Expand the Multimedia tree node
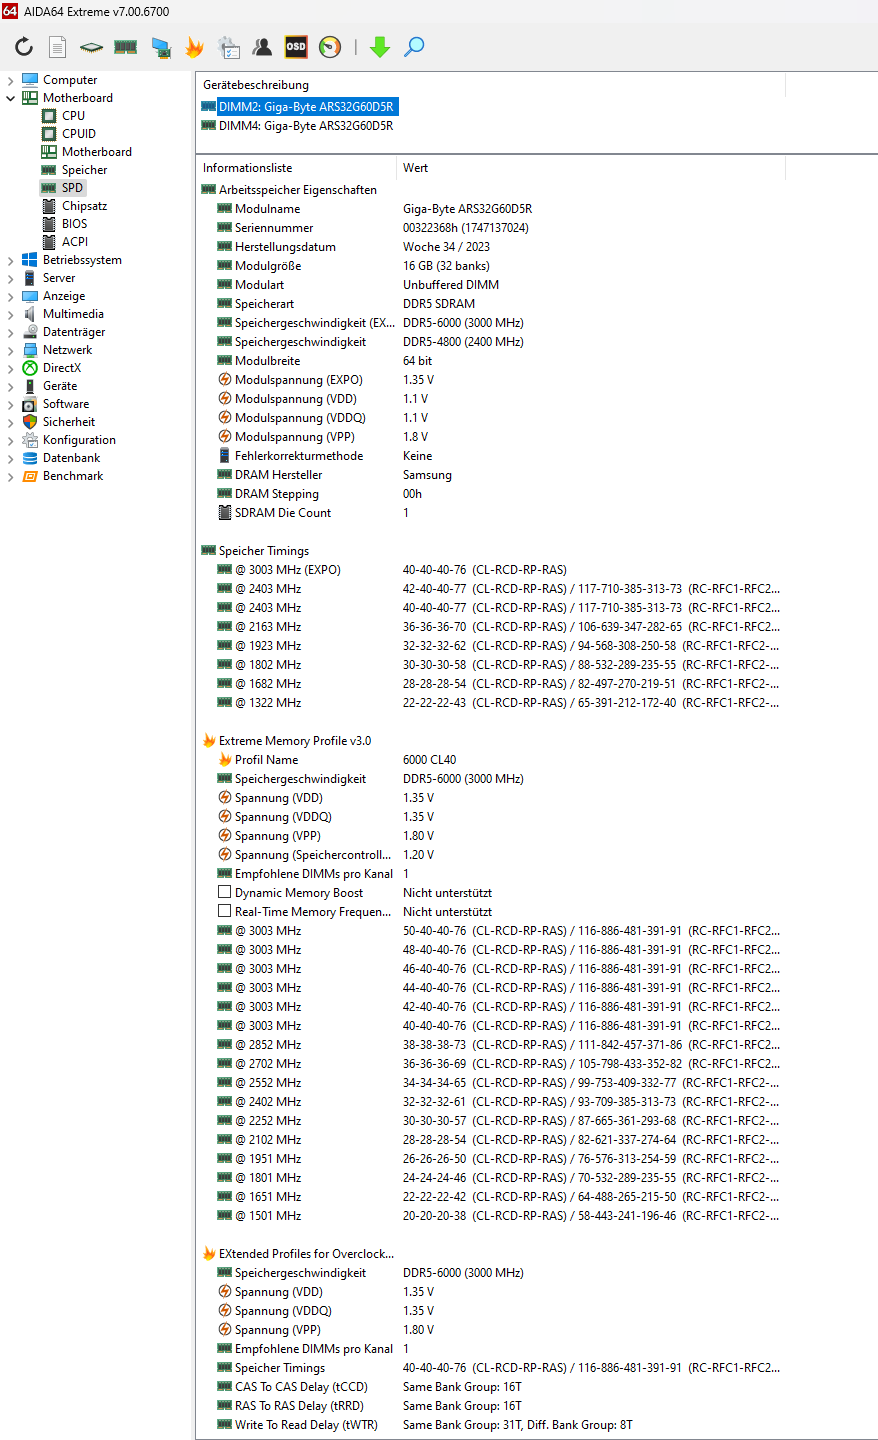 [11, 314]
